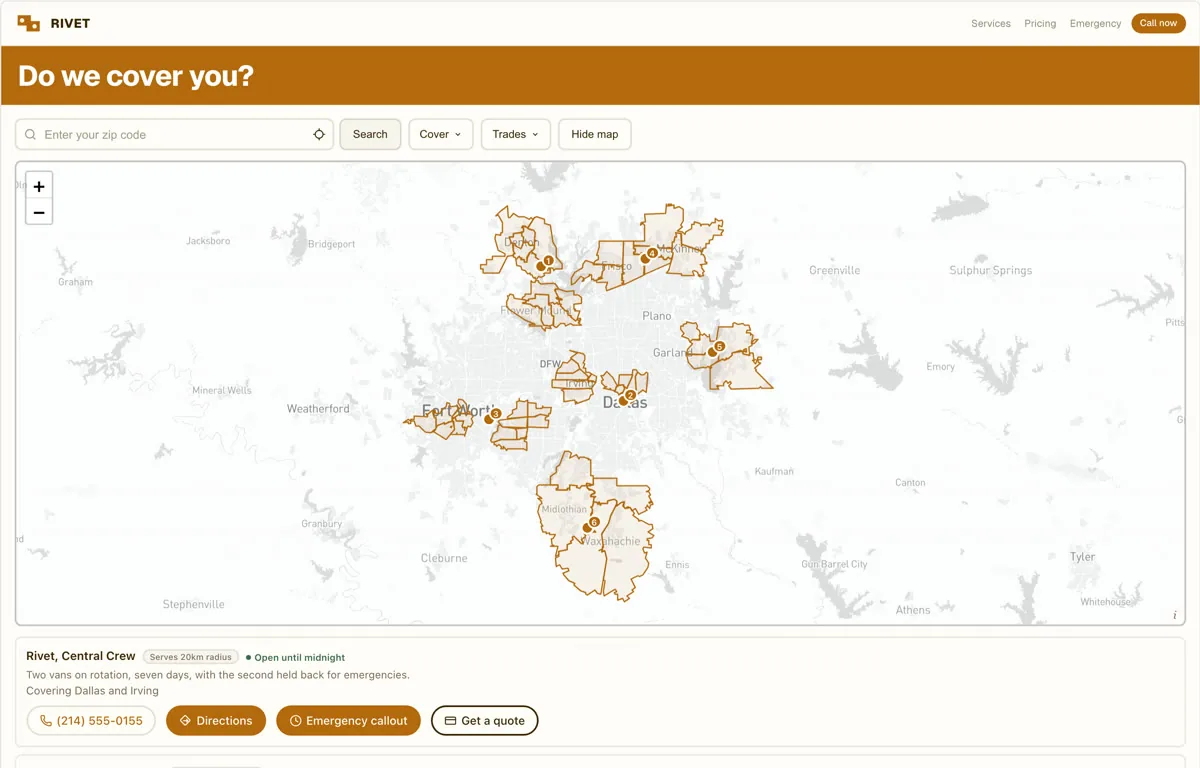Viewport: 1200px width, 768px height.
Task: Click the Stephenville map label
Action: tap(194, 604)
